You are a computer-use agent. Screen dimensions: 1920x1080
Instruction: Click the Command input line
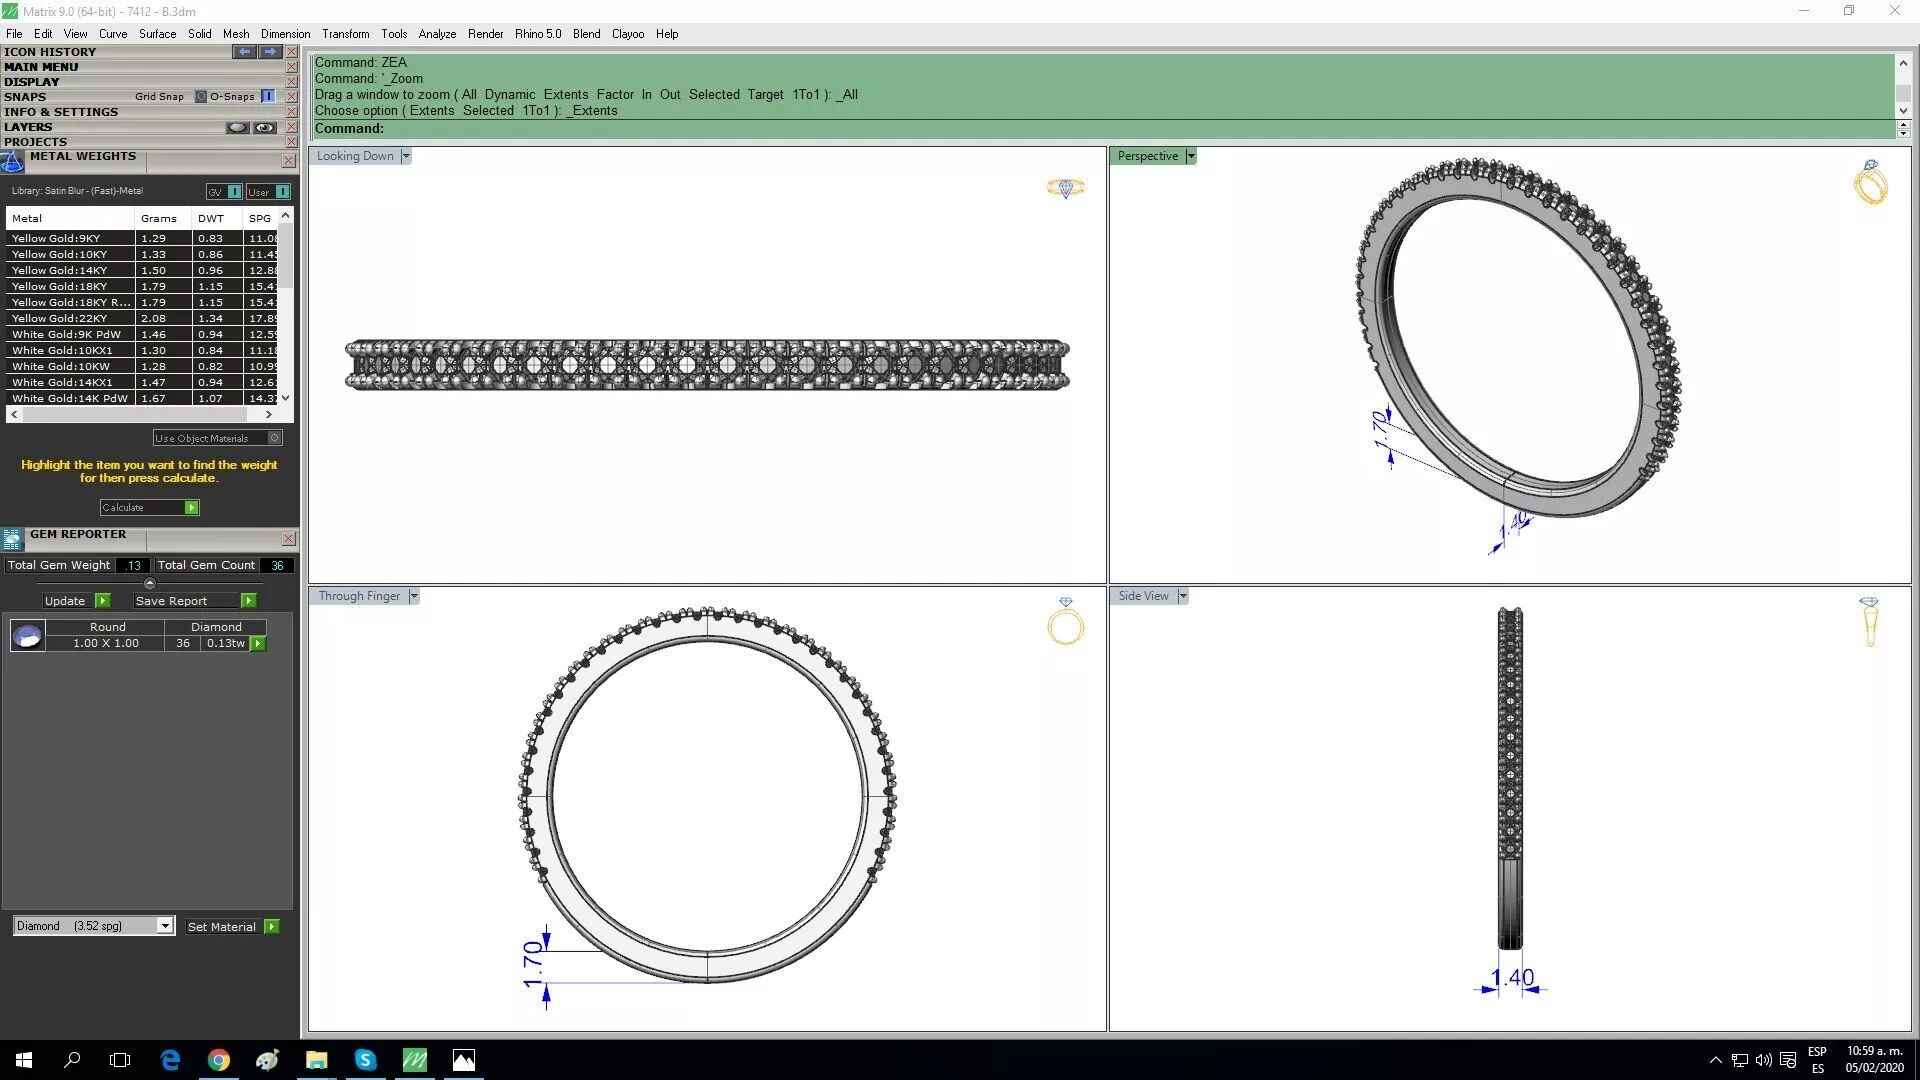[1102, 128]
